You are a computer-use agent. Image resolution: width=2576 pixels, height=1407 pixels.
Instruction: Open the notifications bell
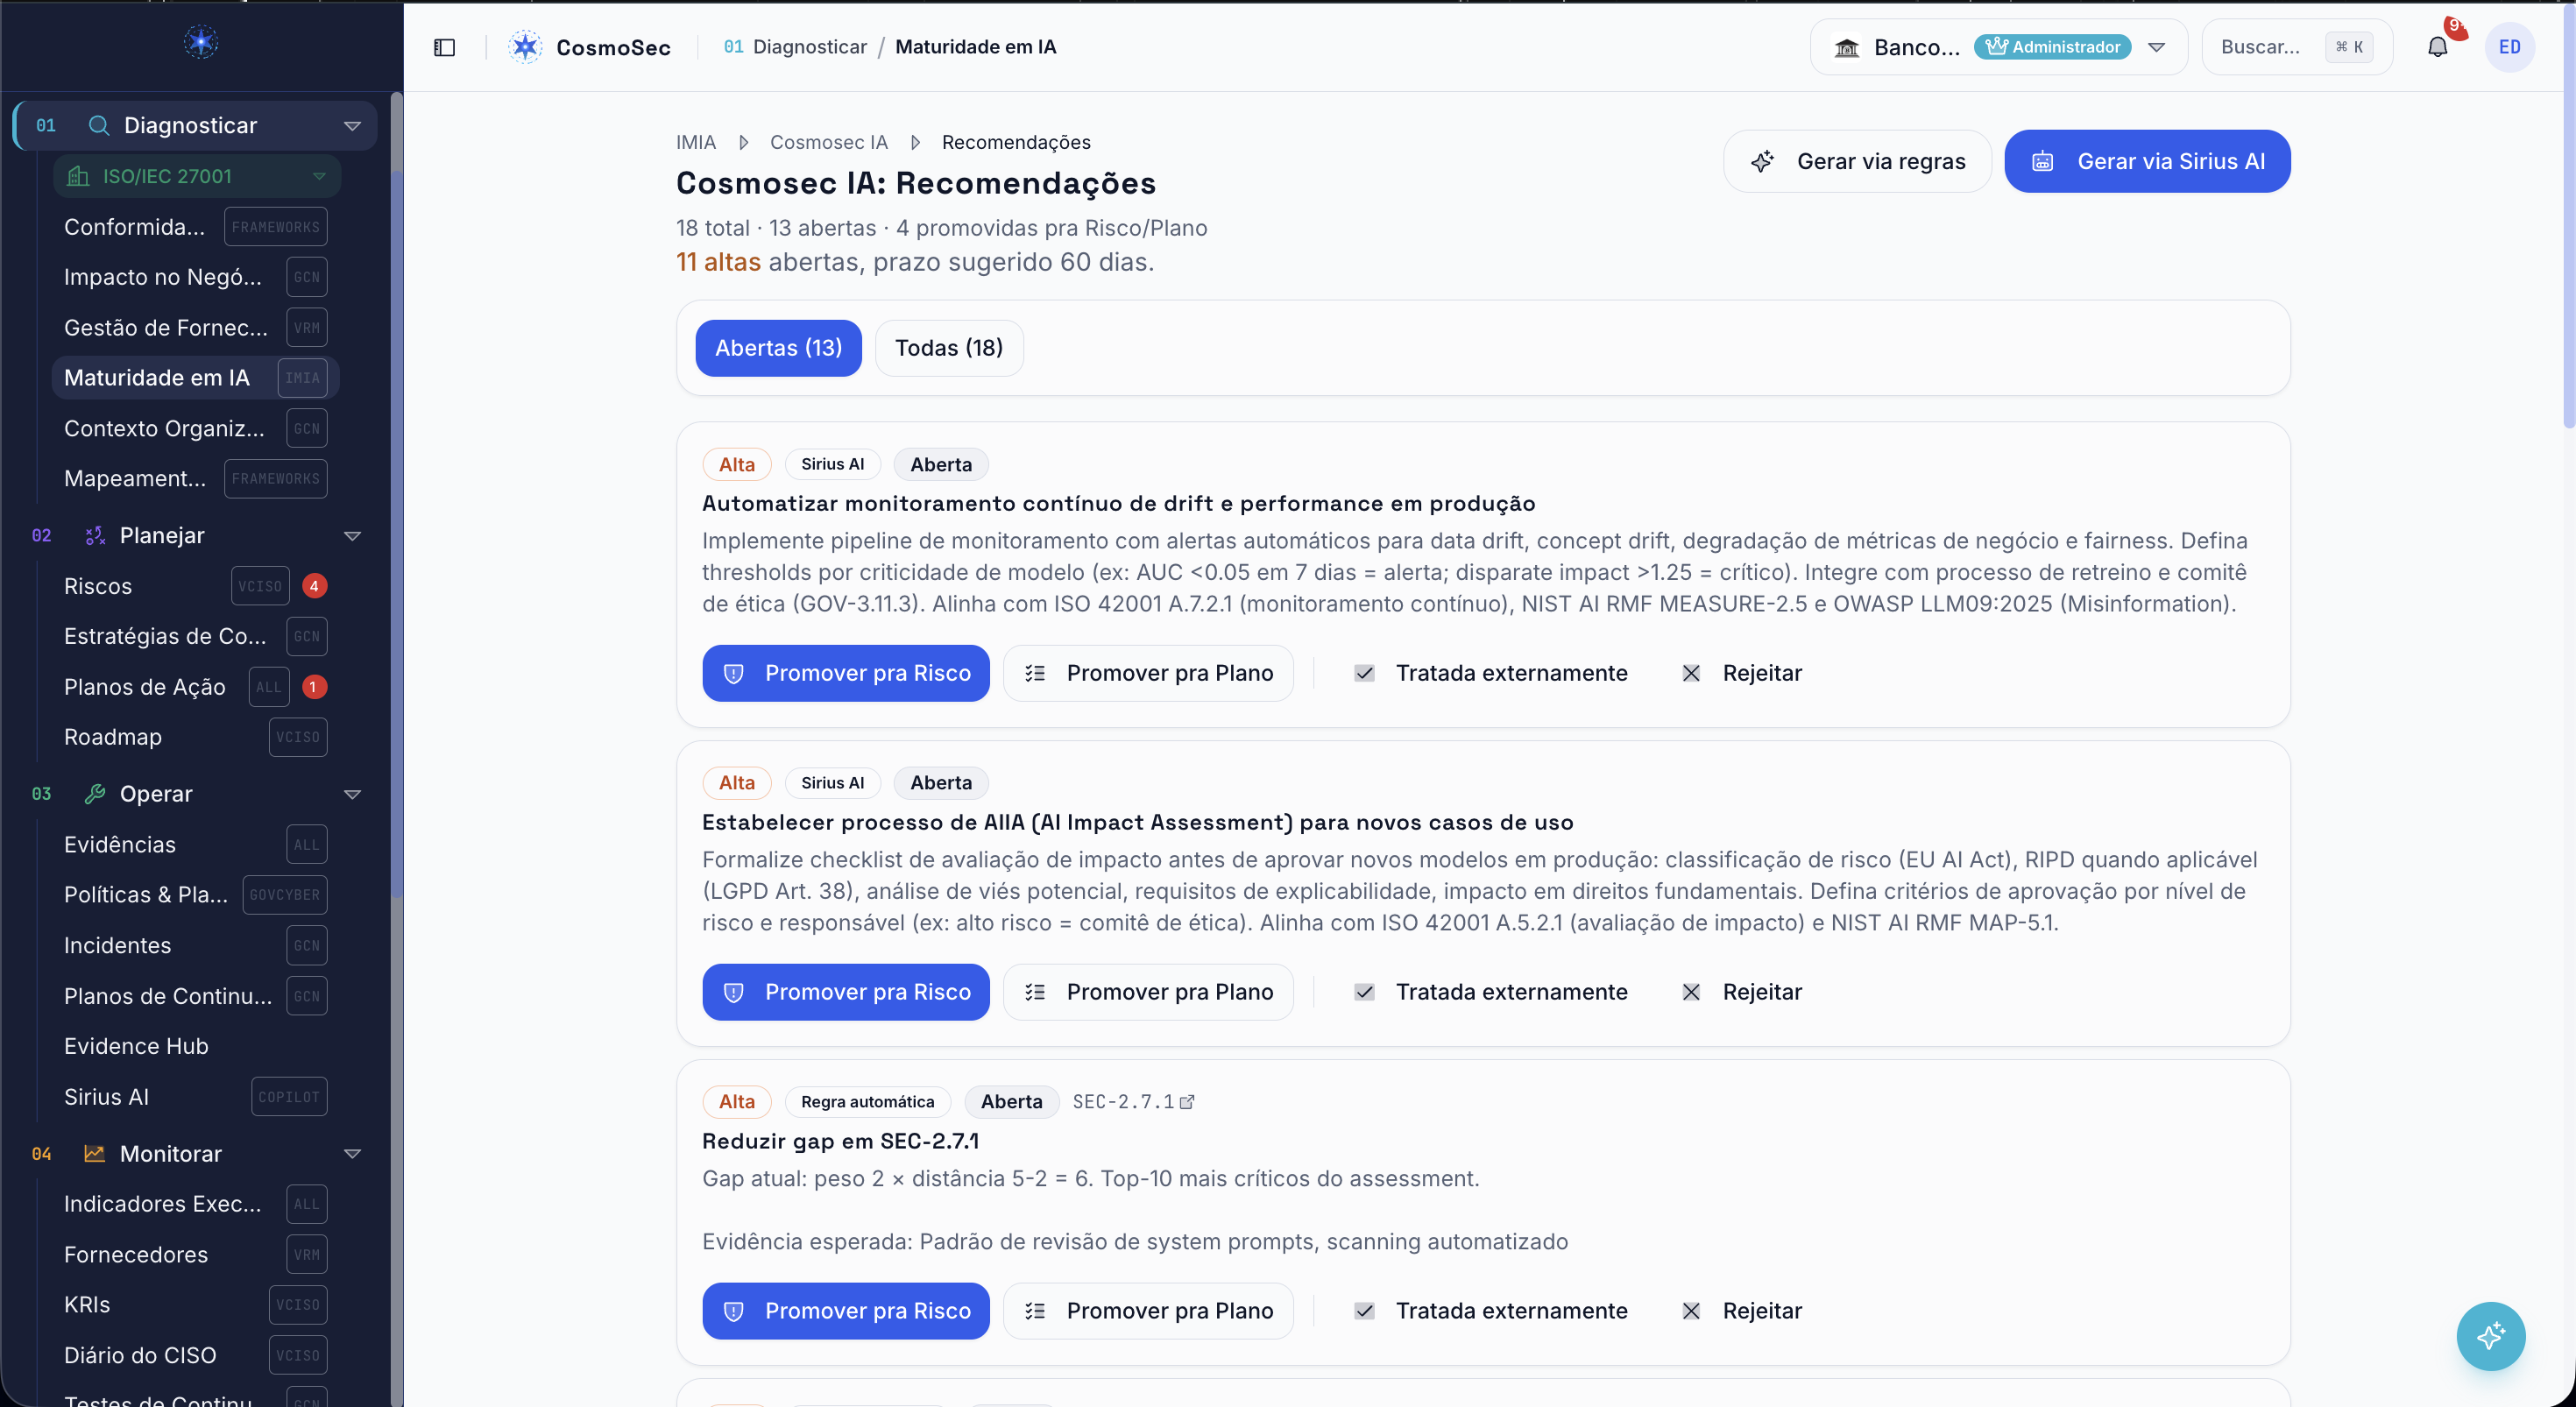(2437, 47)
